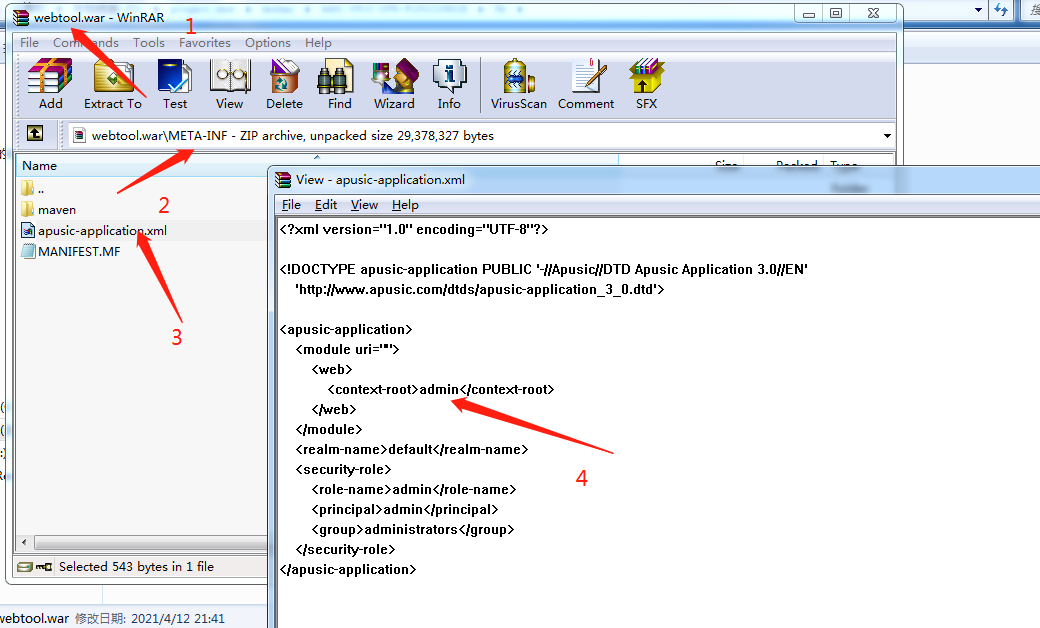1040x628 pixels.
Task: Click the role-name admin line
Action: pos(414,489)
